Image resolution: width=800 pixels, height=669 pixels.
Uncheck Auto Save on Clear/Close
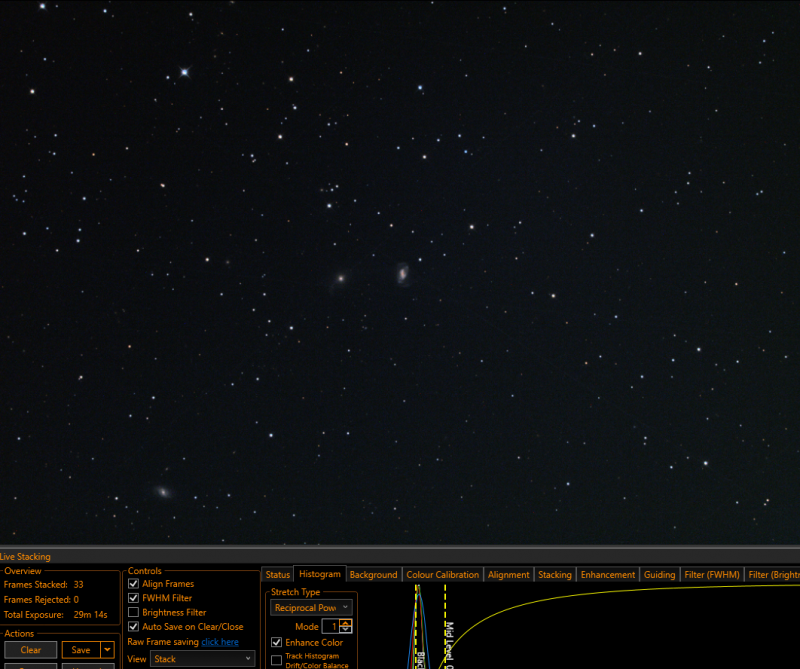[133, 626]
